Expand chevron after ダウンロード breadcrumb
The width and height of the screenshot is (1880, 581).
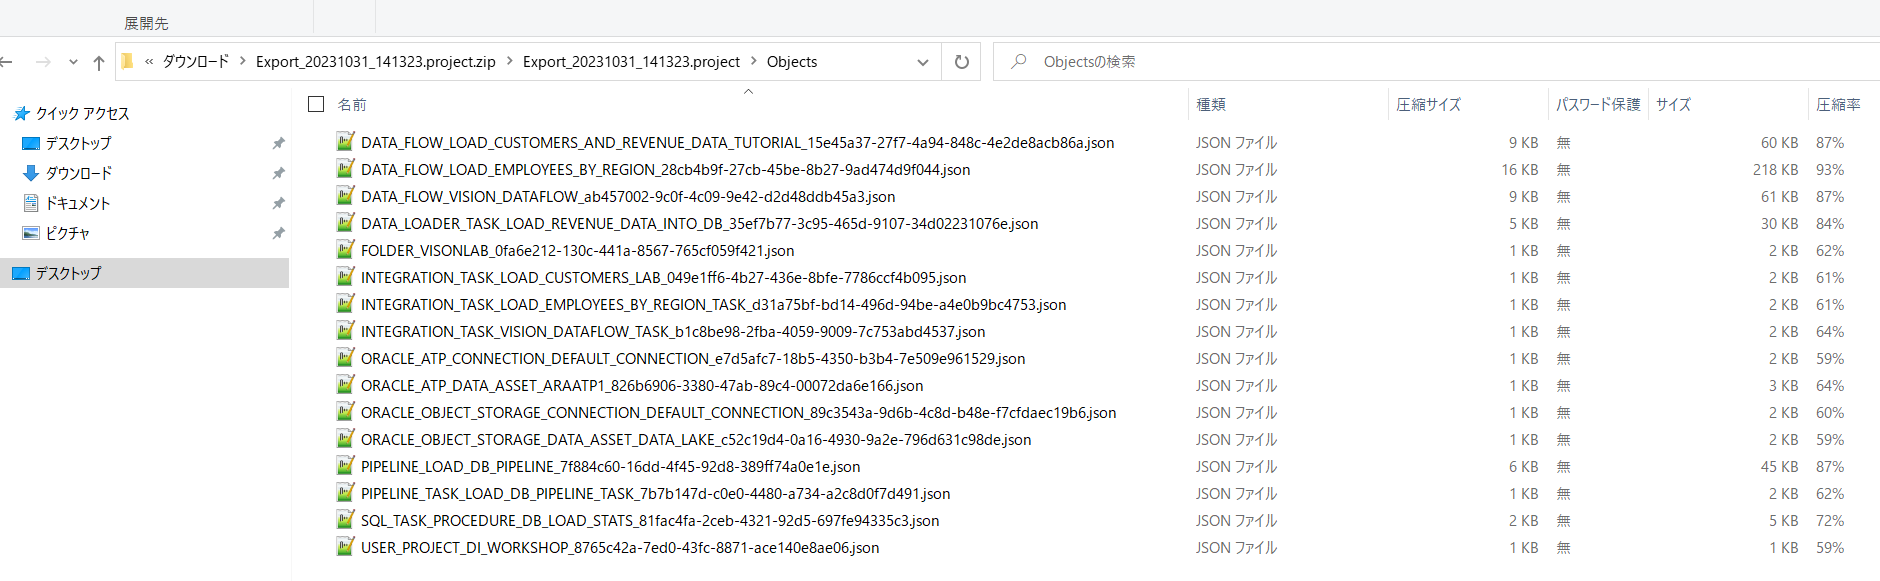coord(242,61)
